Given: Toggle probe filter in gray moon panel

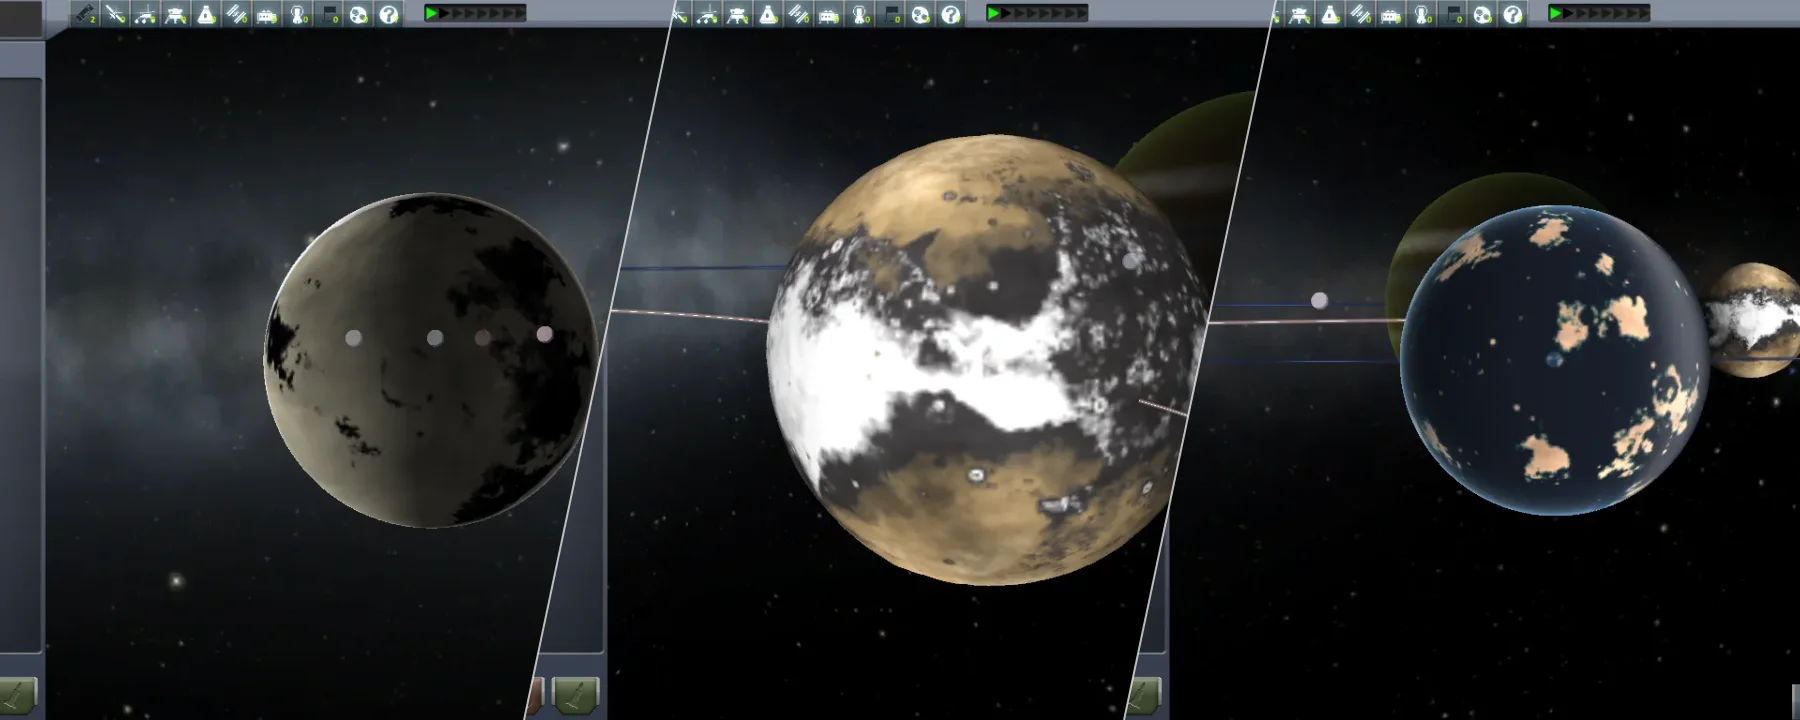Looking at the screenshot, I should (x=115, y=14).
